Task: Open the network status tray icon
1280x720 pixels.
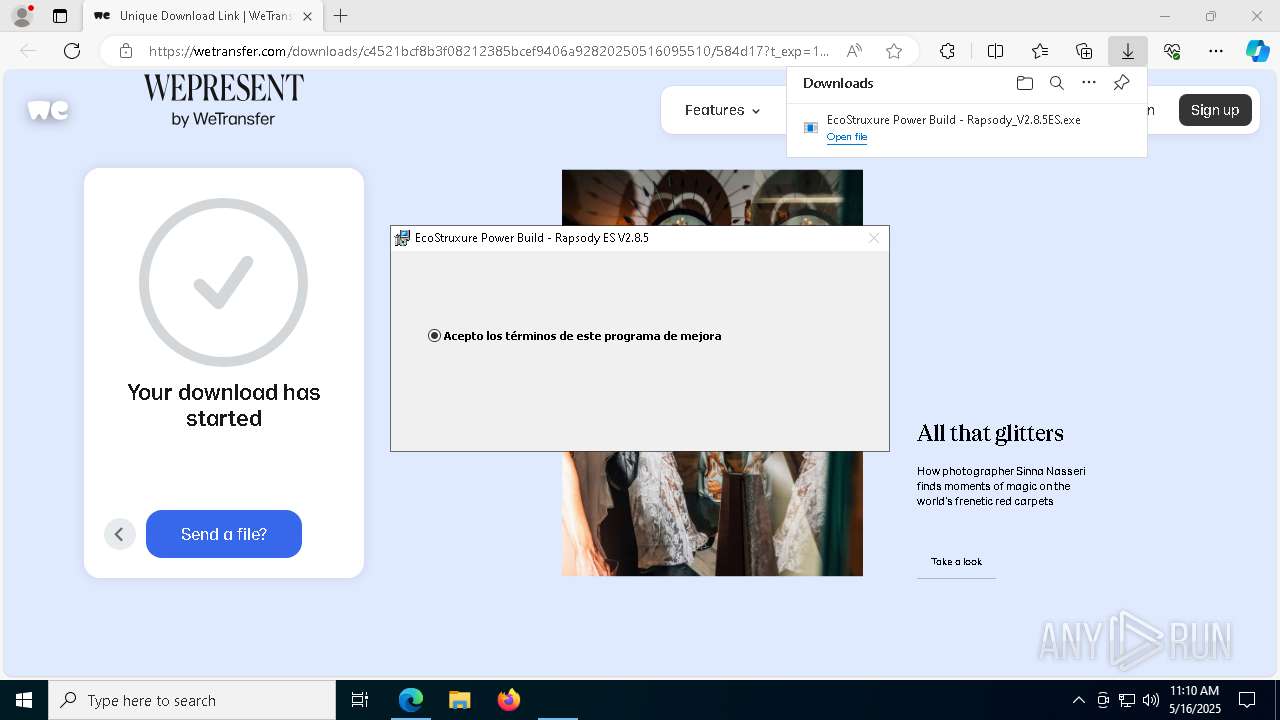Action: [x=1127, y=700]
